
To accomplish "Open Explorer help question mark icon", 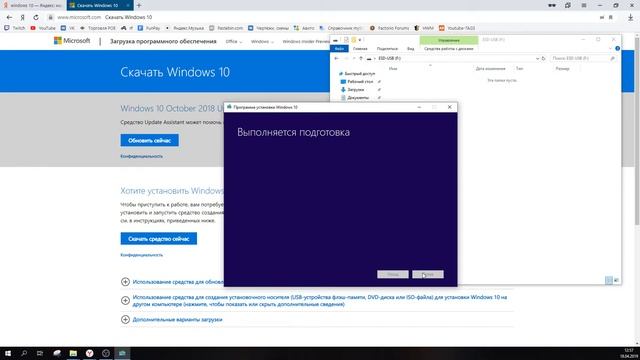I will tap(617, 49).
